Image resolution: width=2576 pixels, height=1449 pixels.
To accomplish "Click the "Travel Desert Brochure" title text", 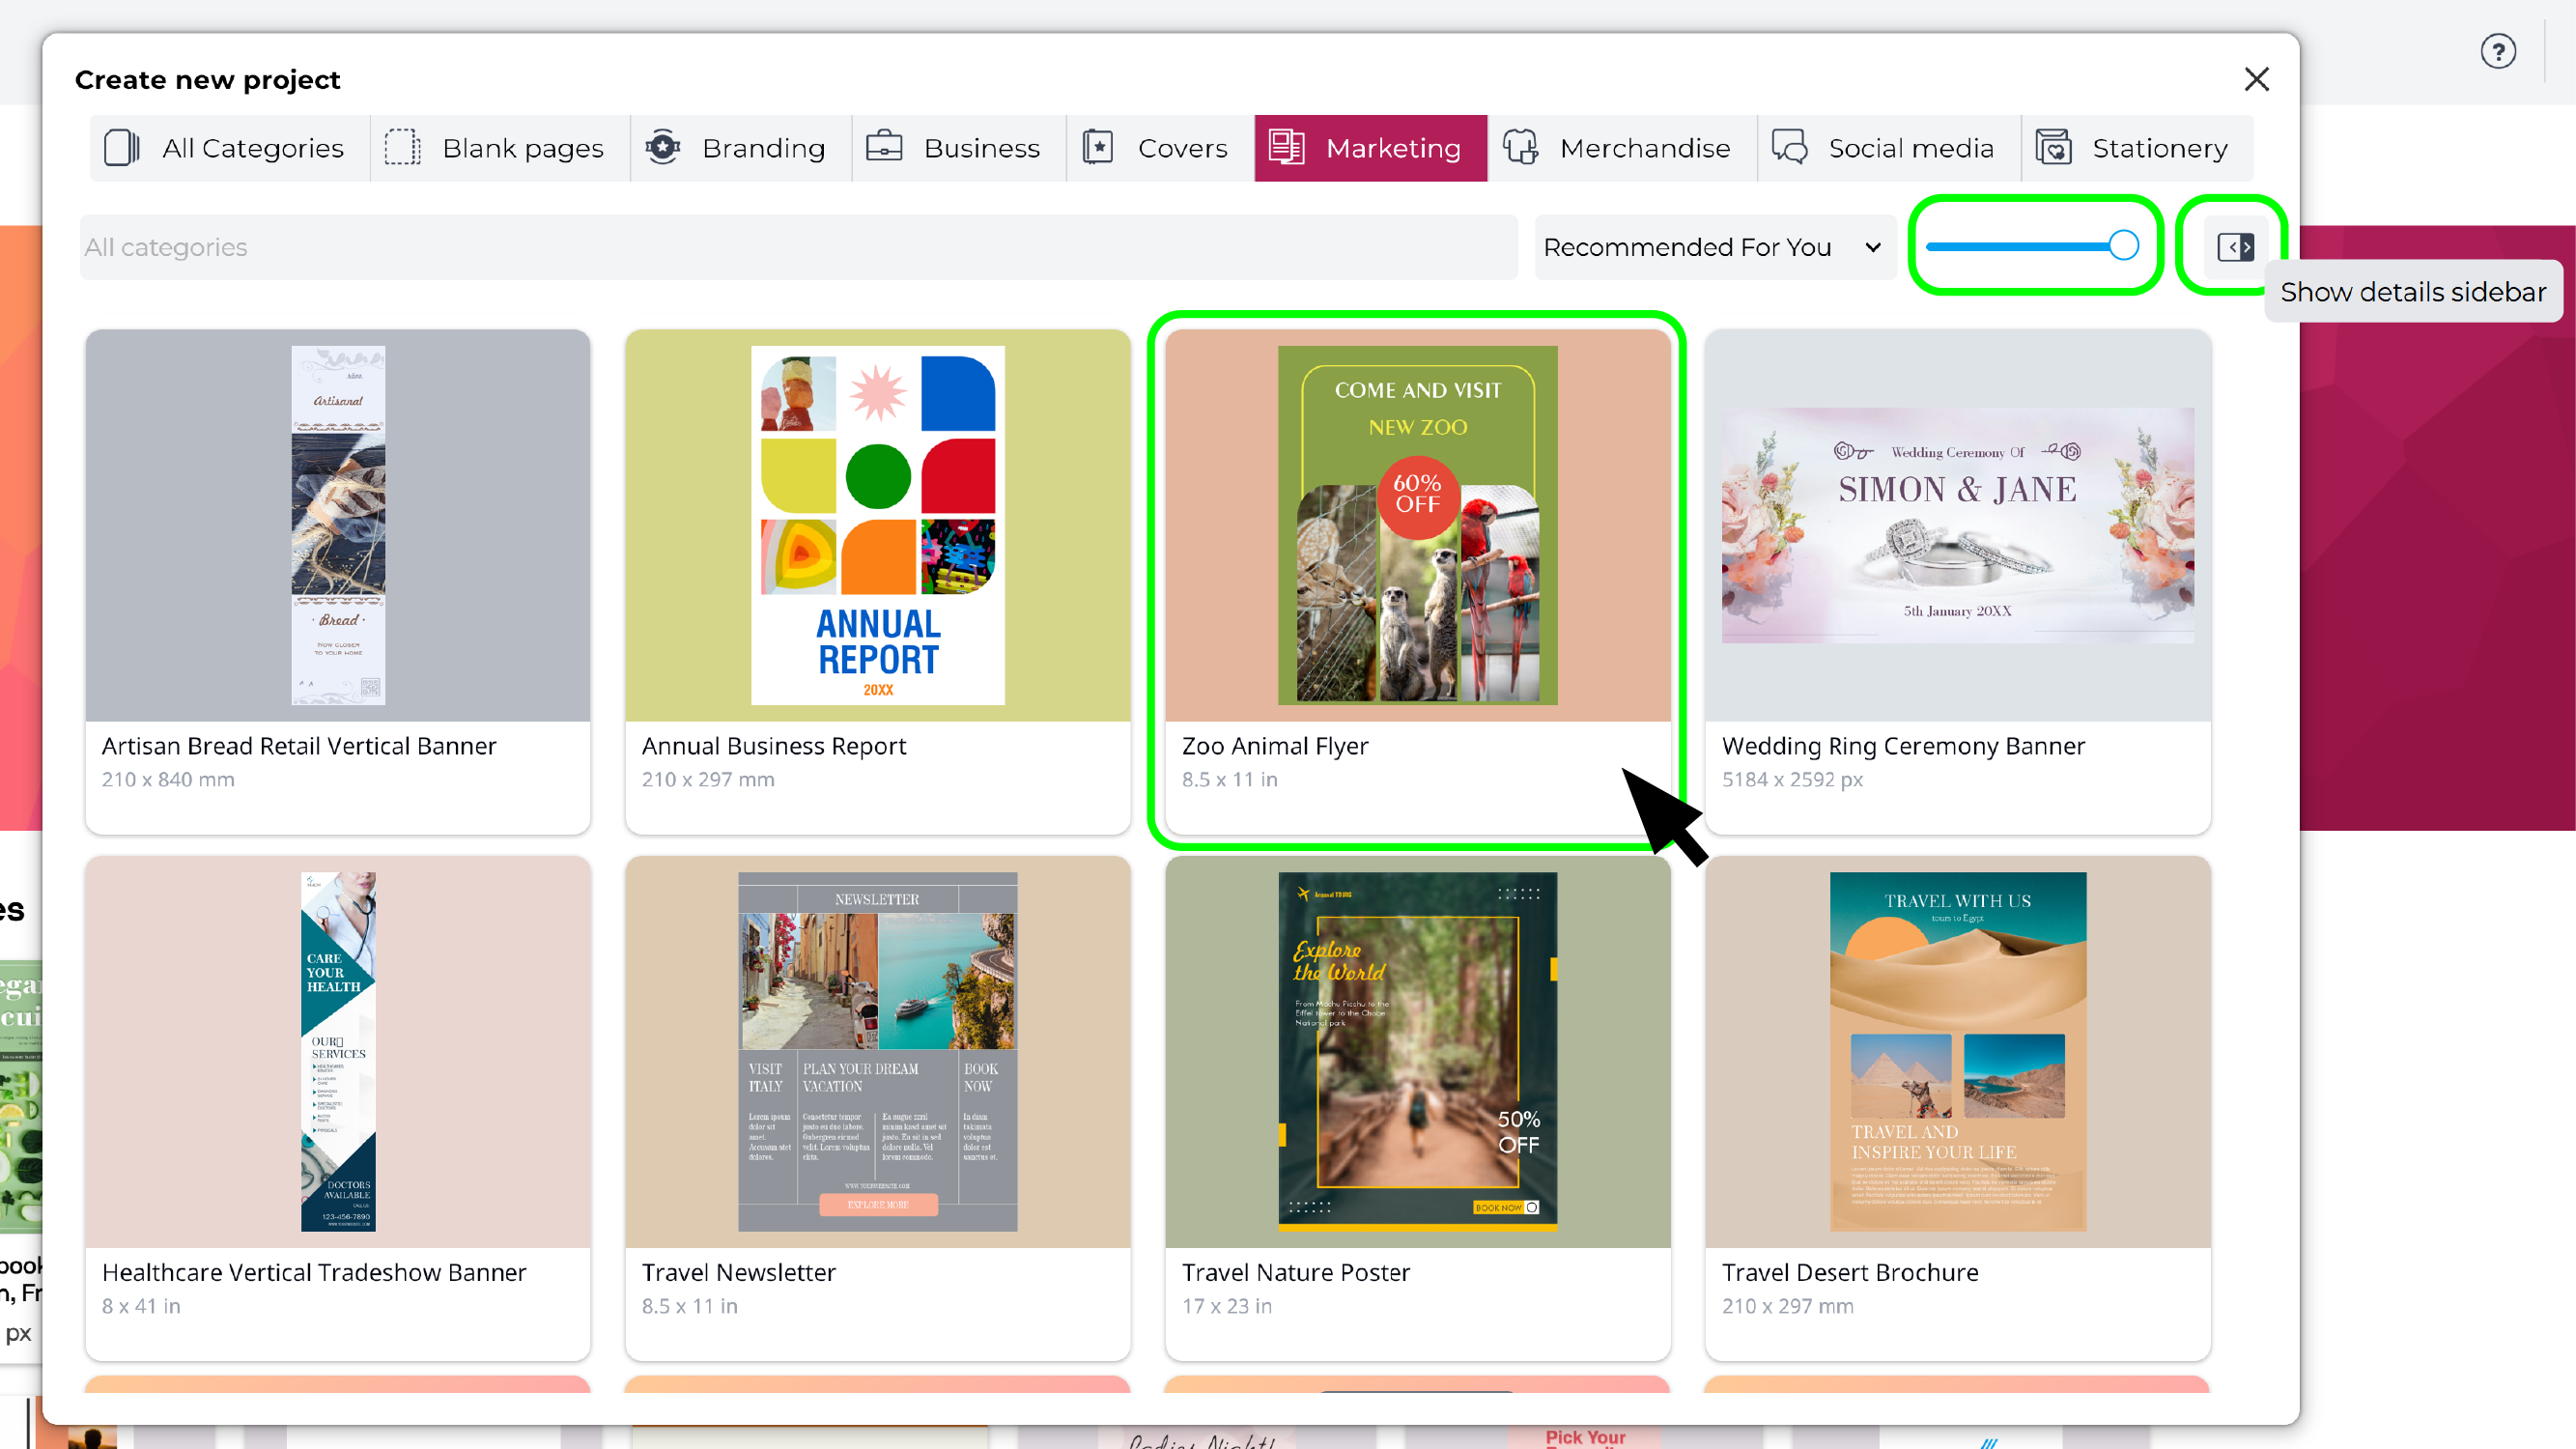I will pos(1850,1272).
